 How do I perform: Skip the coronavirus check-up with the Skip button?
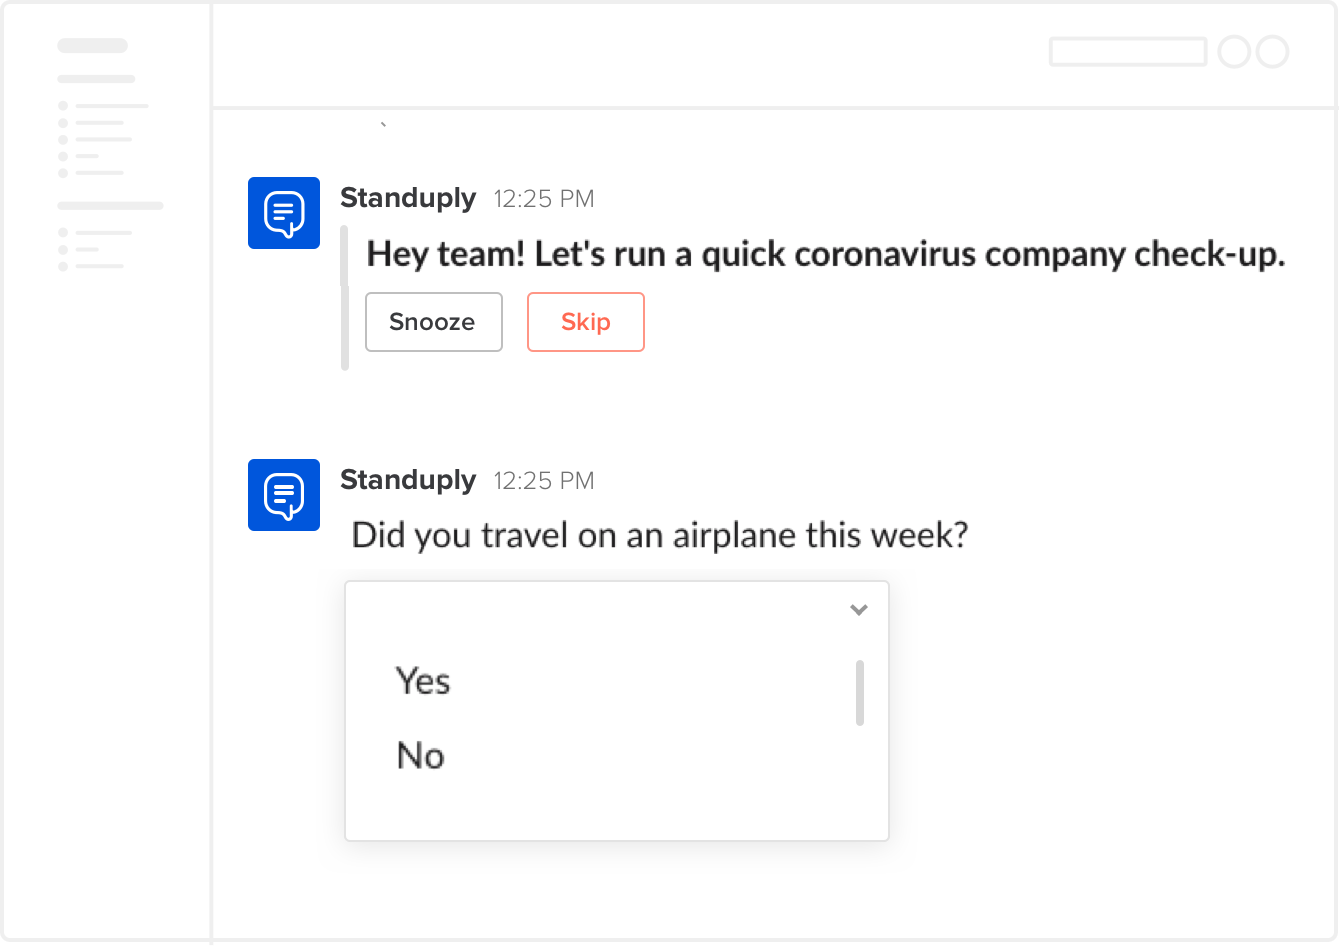[x=585, y=322]
